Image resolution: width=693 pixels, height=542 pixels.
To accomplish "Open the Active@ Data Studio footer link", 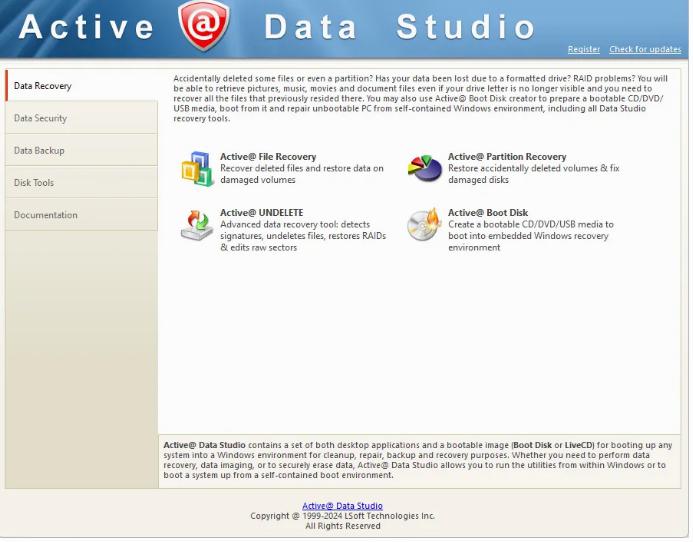I will [x=342, y=506].
